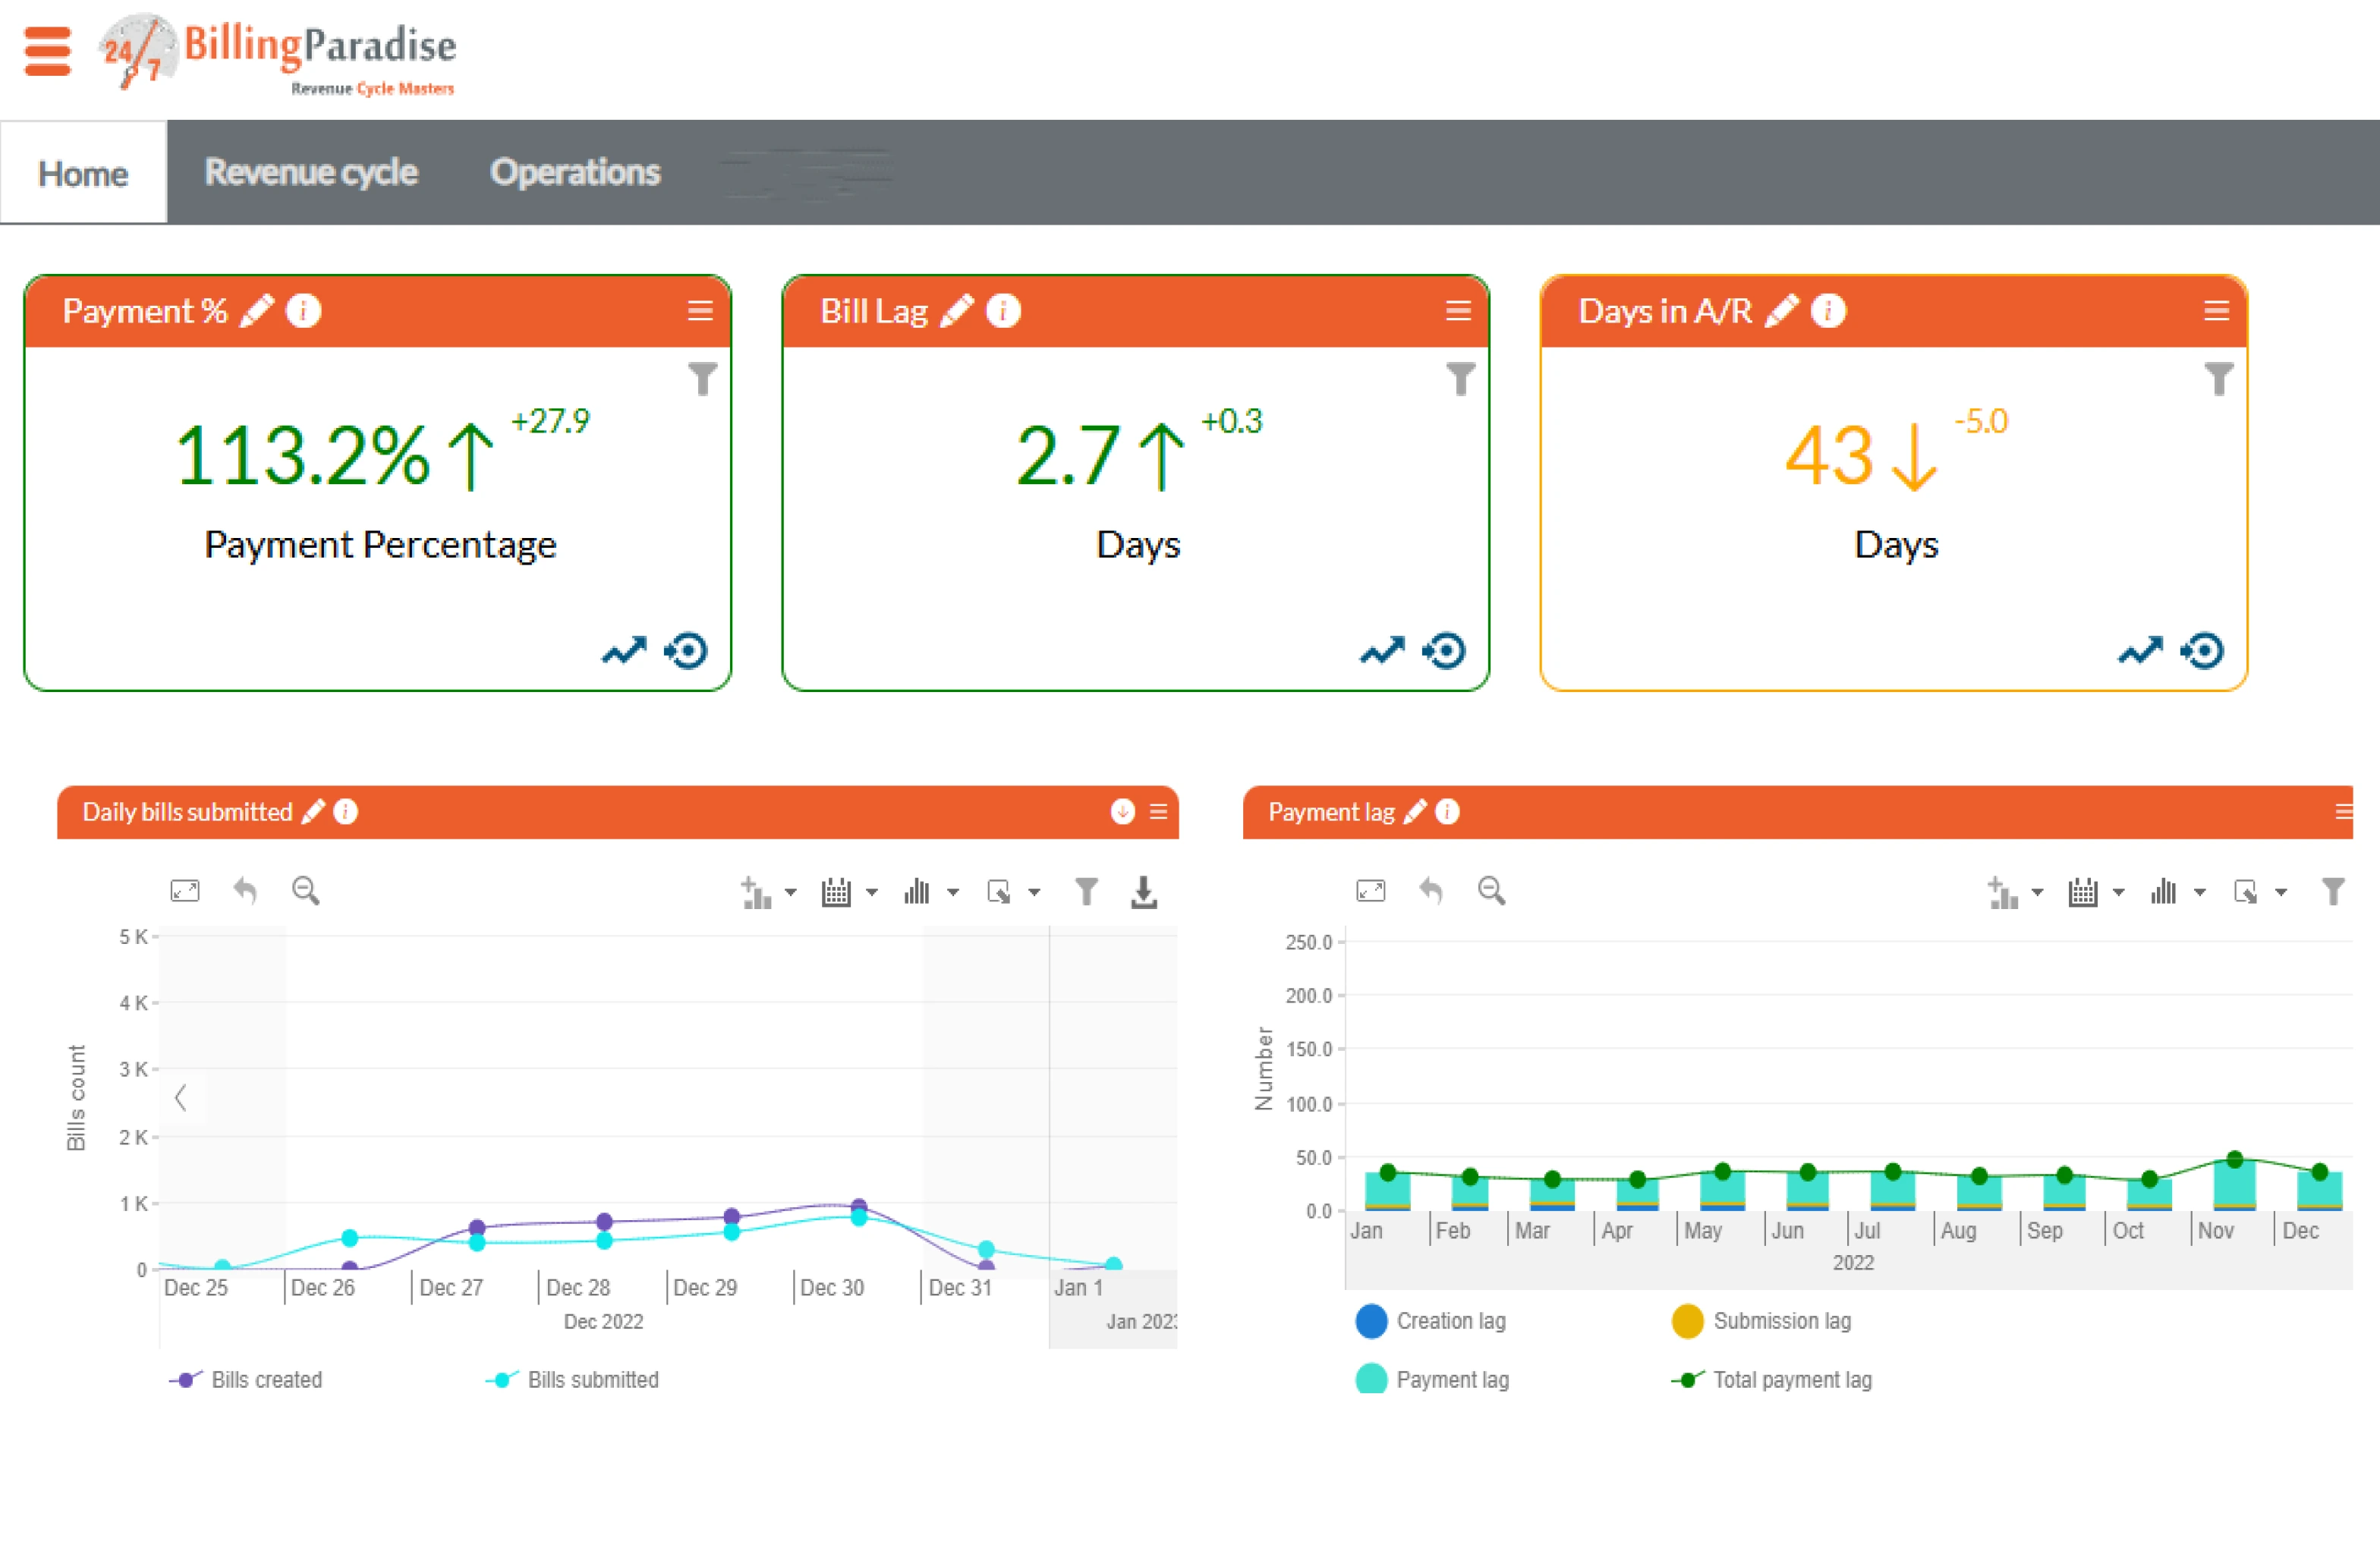The width and height of the screenshot is (2380, 1548).
Task: Open filter on Days in A/R card
Action: (x=2218, y=379)
